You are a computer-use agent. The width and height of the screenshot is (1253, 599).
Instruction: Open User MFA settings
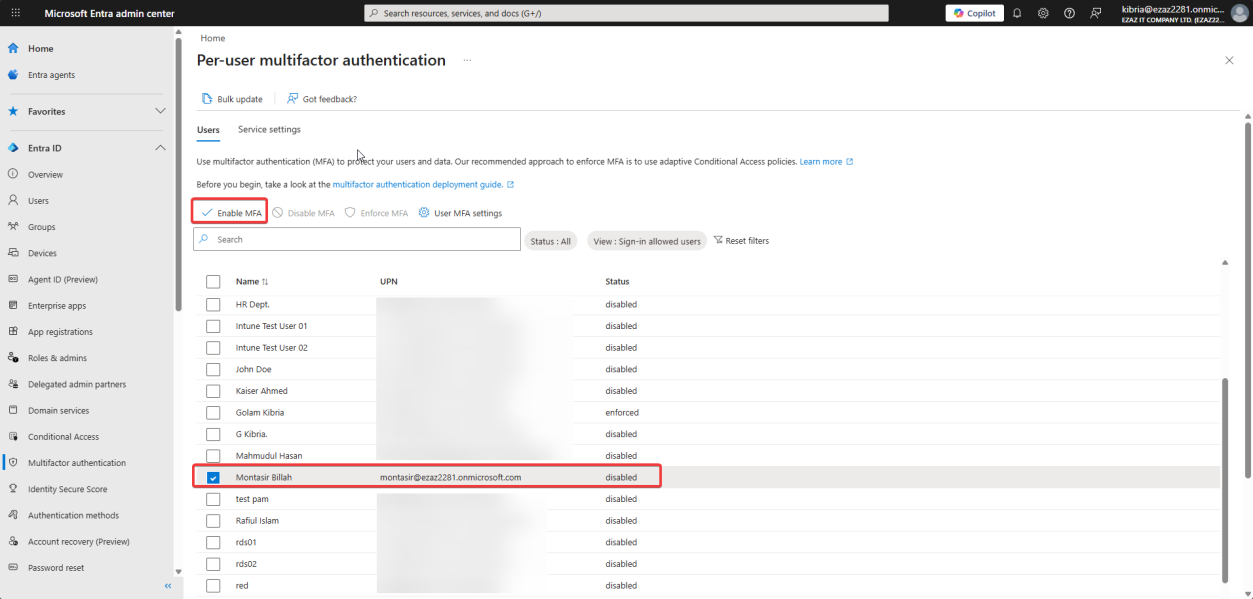(460, 213)
